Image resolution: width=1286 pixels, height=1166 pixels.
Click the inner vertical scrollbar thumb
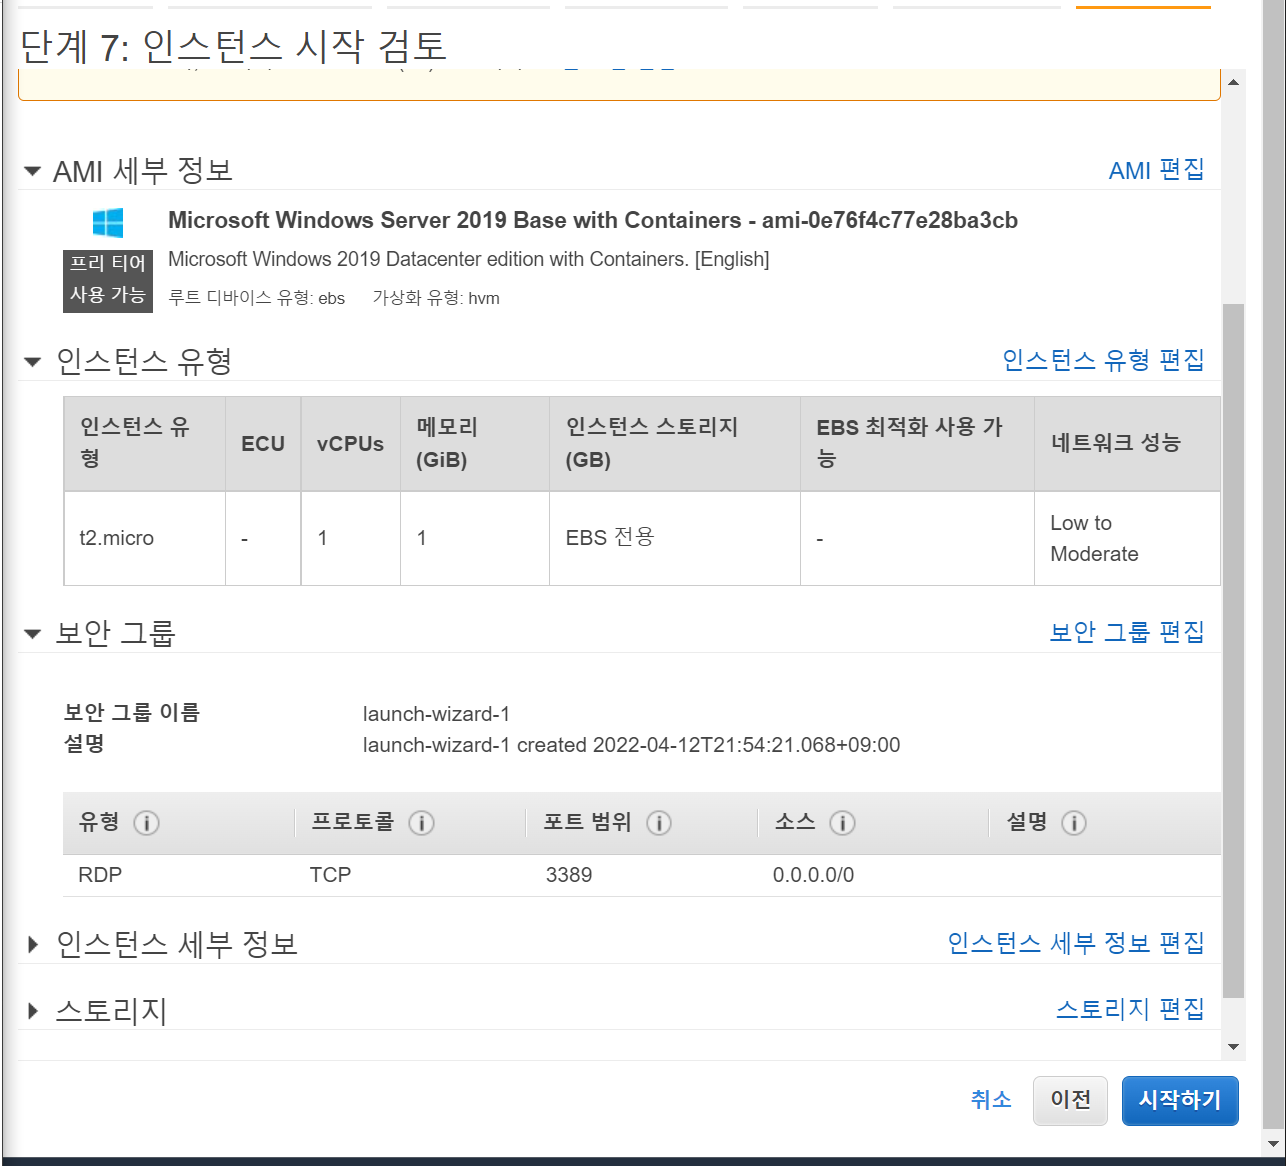pyautogui.click(x=1233, y=650)
